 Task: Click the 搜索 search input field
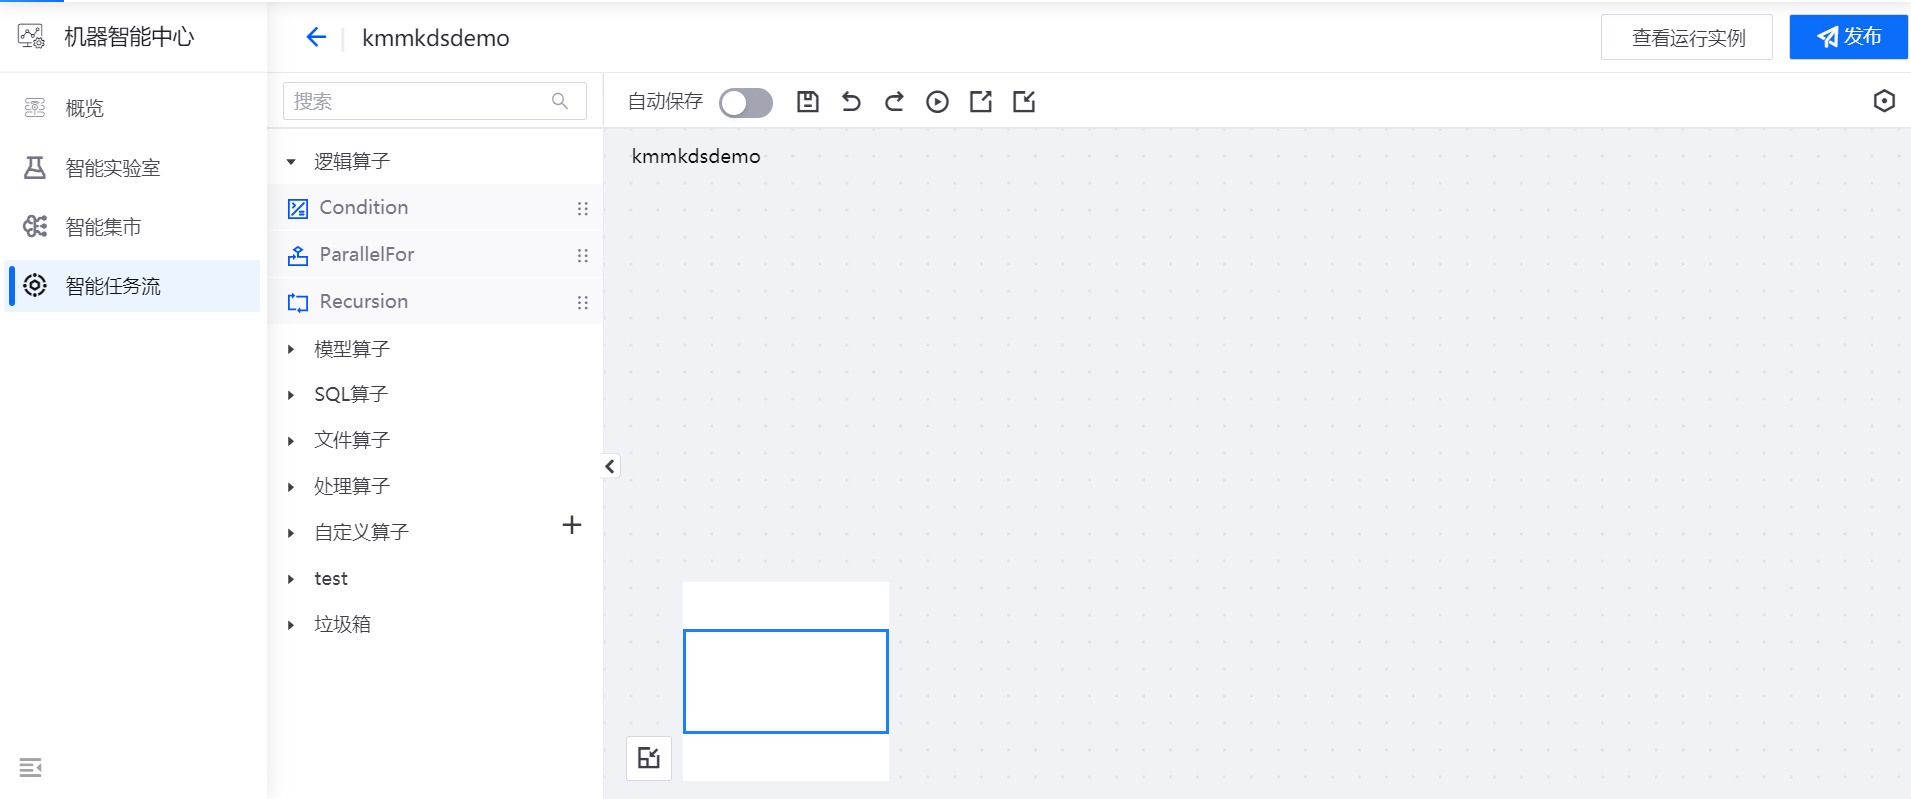coord(435,101)
